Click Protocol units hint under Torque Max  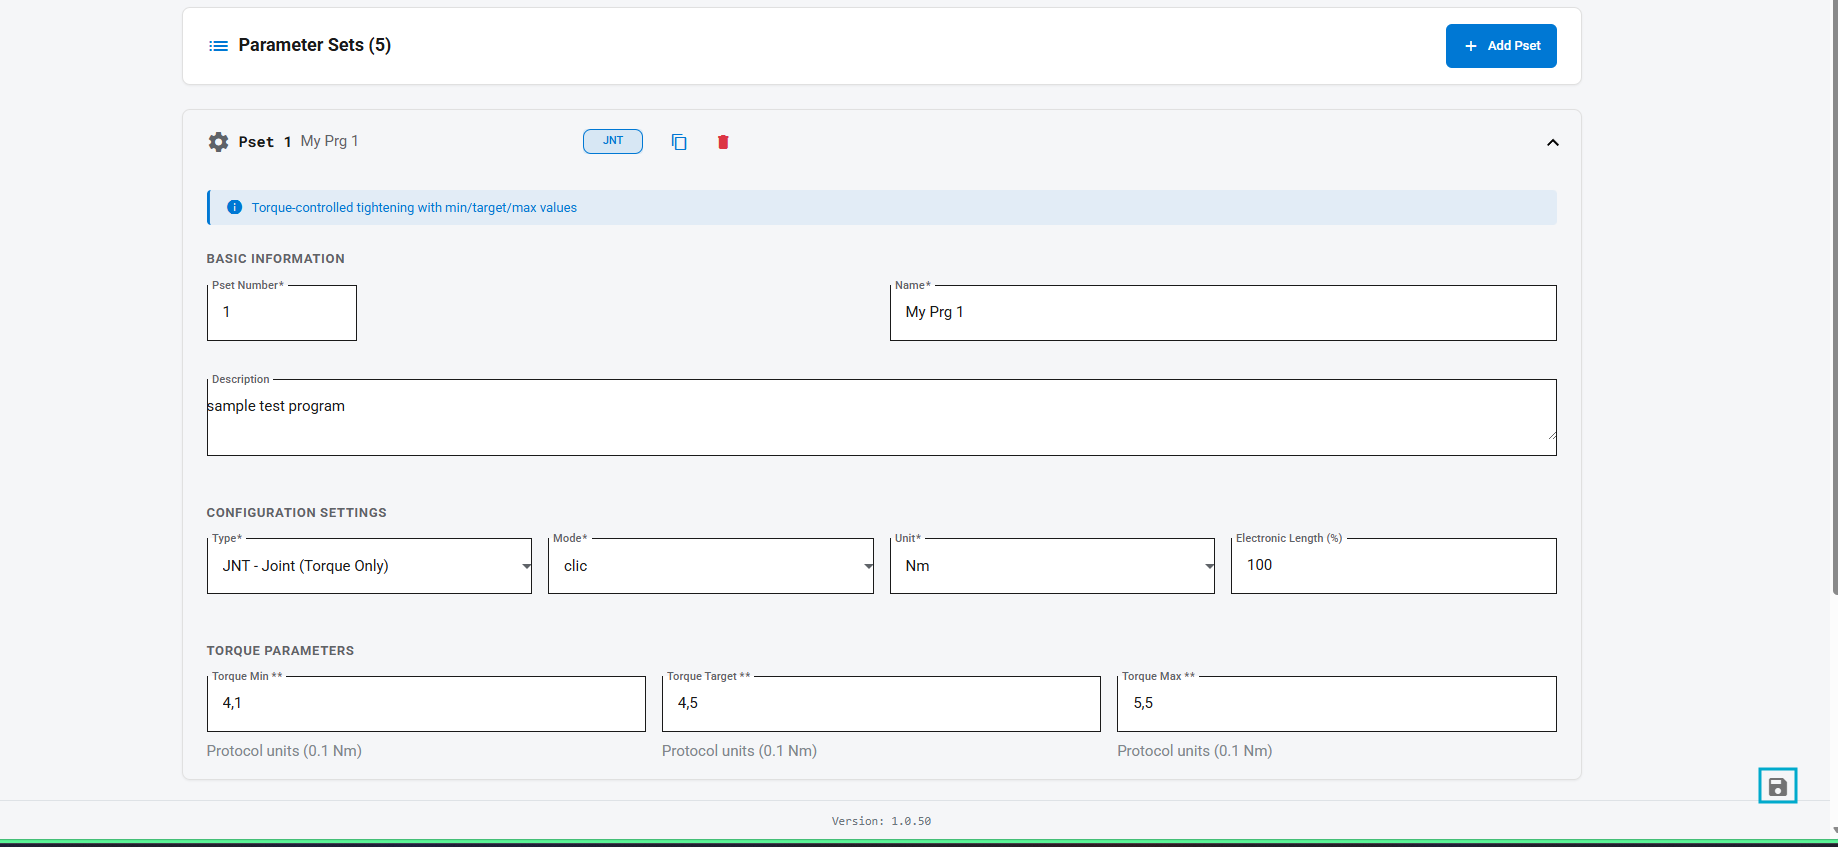click(x=1195, y=751)
